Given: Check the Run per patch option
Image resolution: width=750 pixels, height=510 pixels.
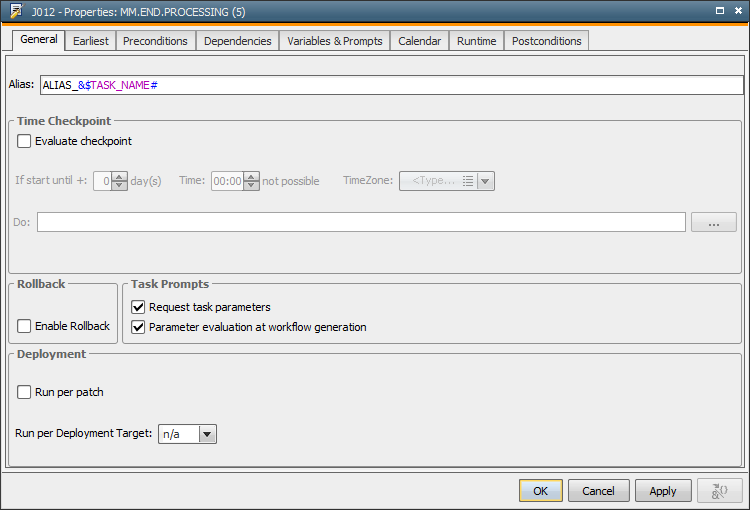Looking at the screenshot, I should point(24,393).
